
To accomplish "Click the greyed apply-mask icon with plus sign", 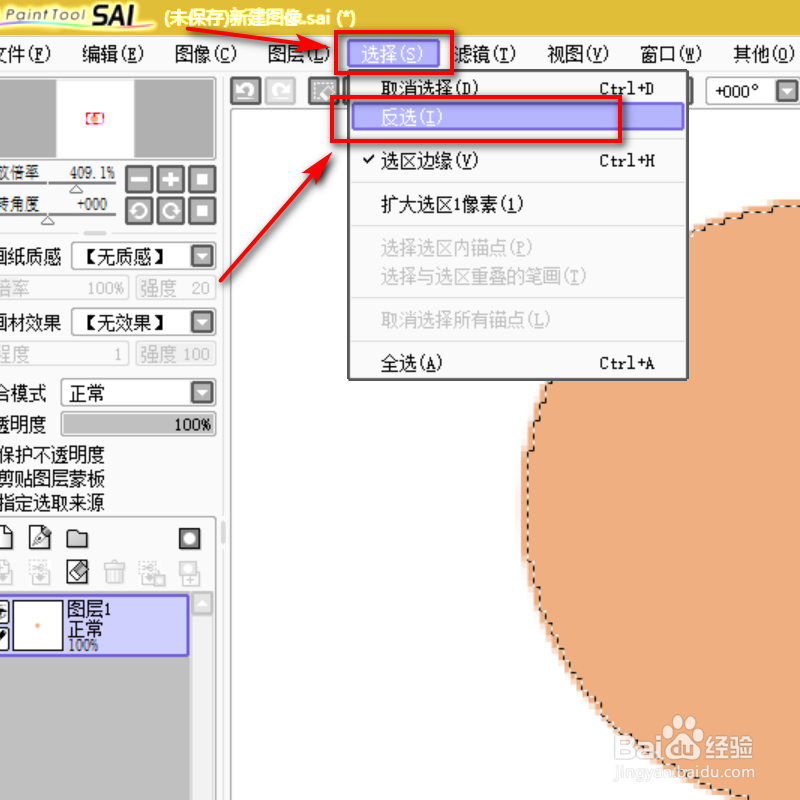I will [x=189, y=573].
